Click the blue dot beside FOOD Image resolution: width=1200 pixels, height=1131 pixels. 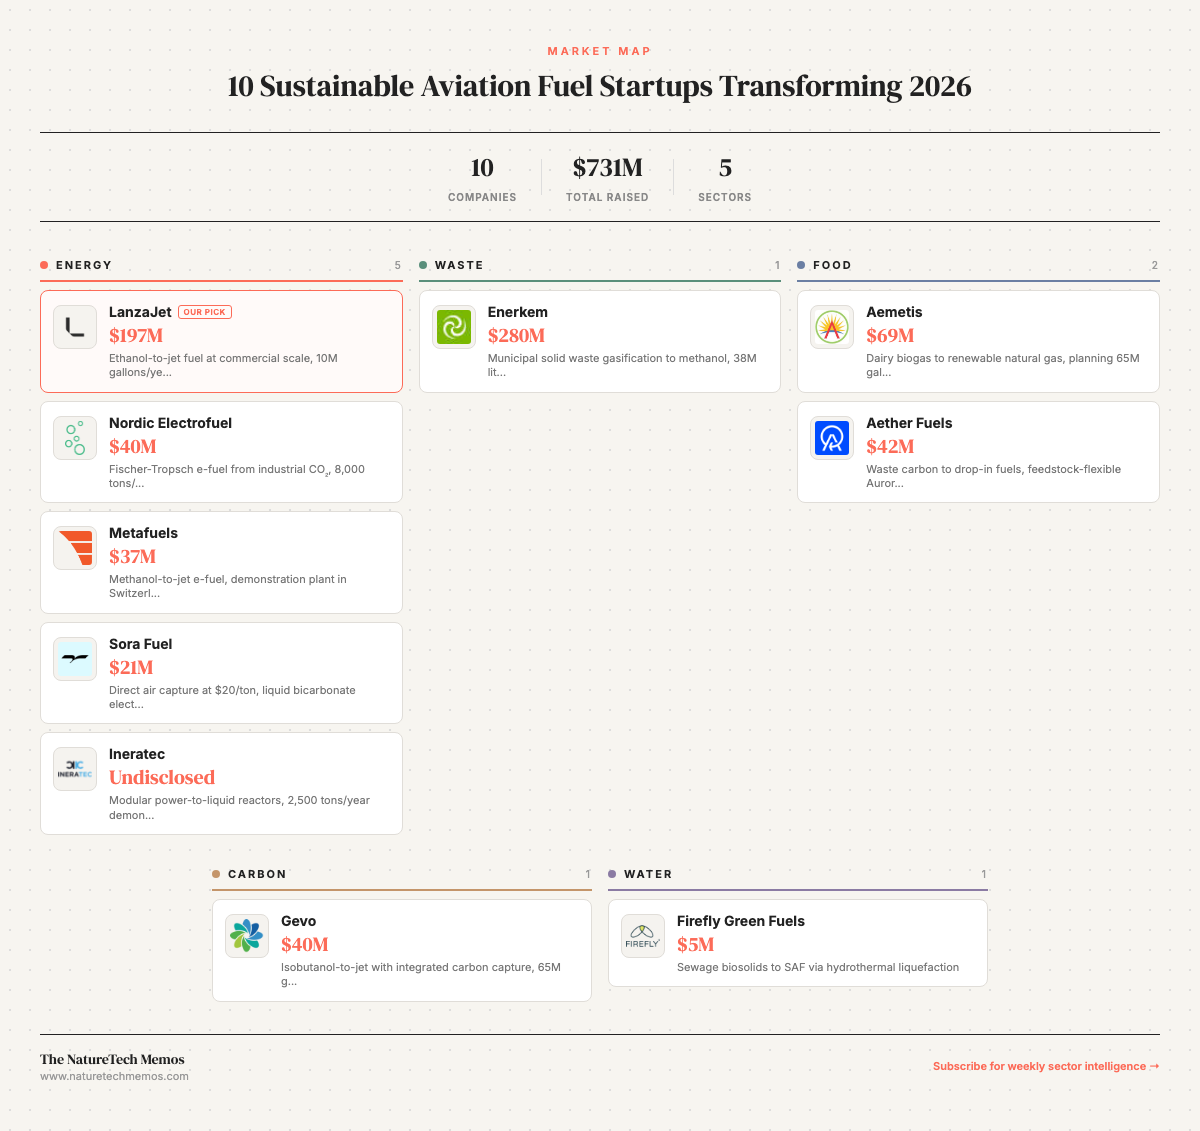801,265
